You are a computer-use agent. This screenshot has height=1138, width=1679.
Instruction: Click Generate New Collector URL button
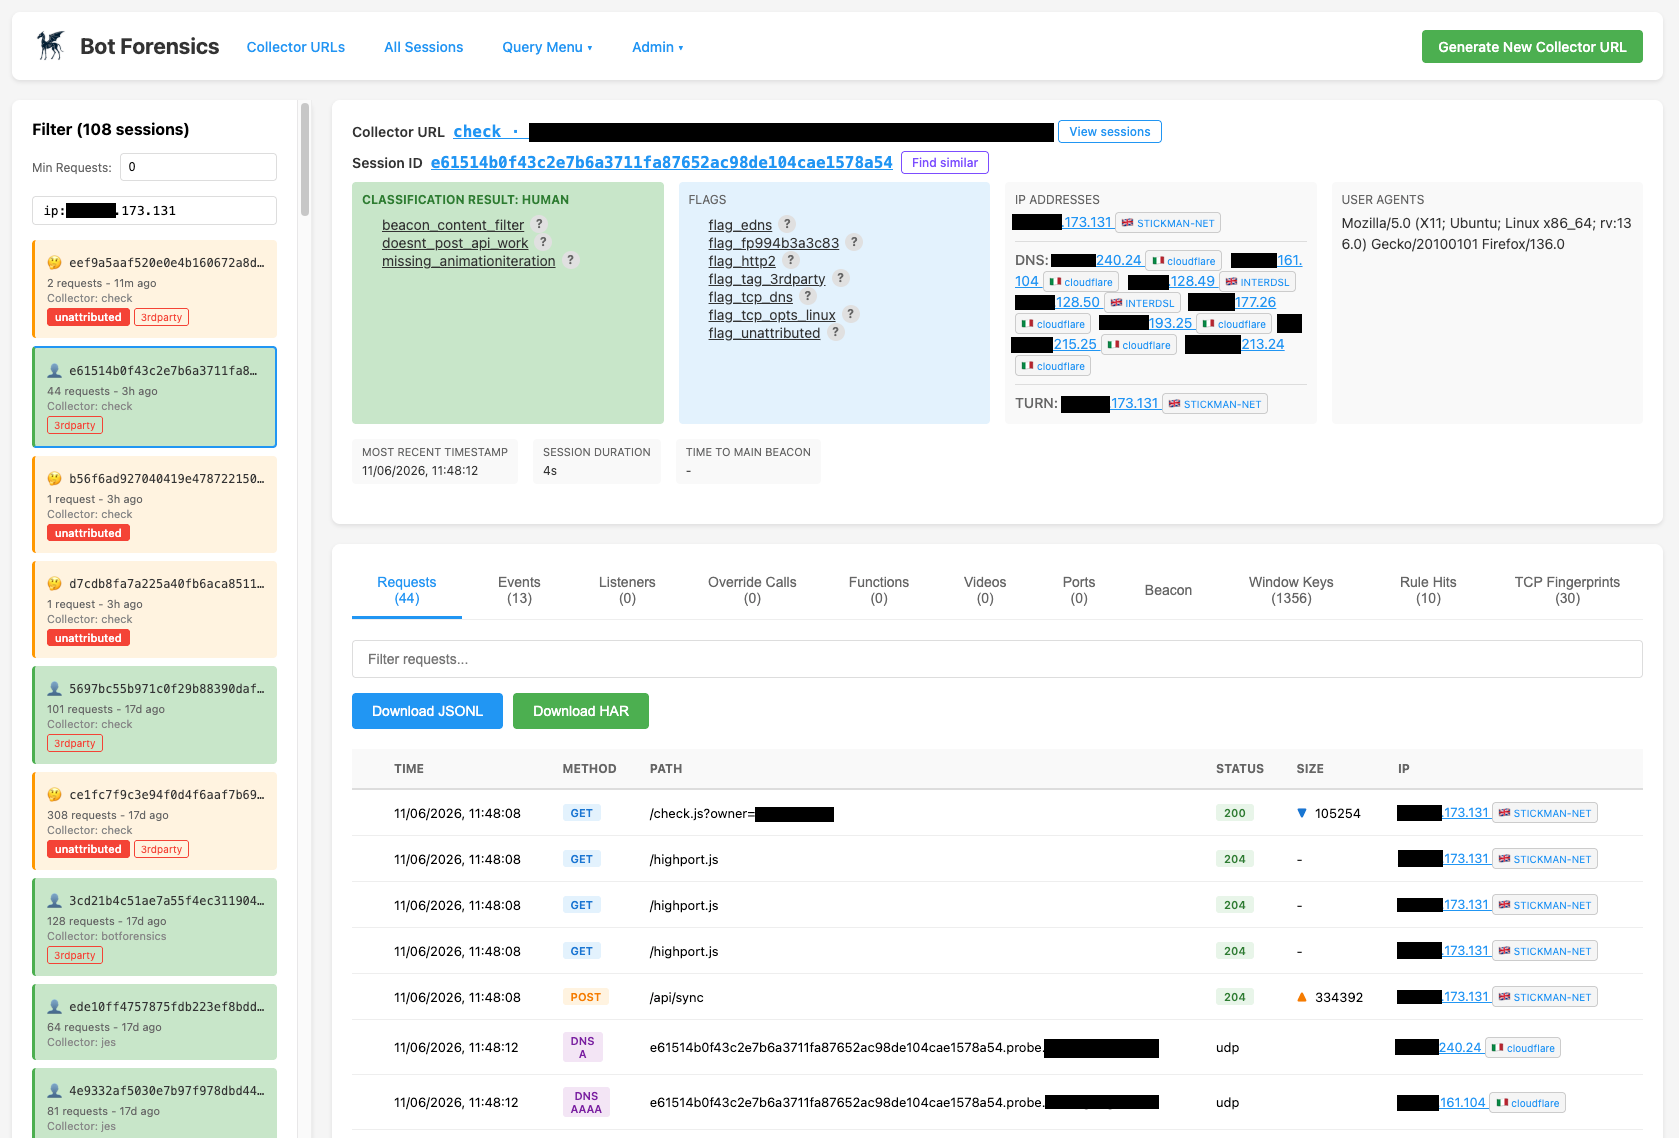[x=1532, y=47]
